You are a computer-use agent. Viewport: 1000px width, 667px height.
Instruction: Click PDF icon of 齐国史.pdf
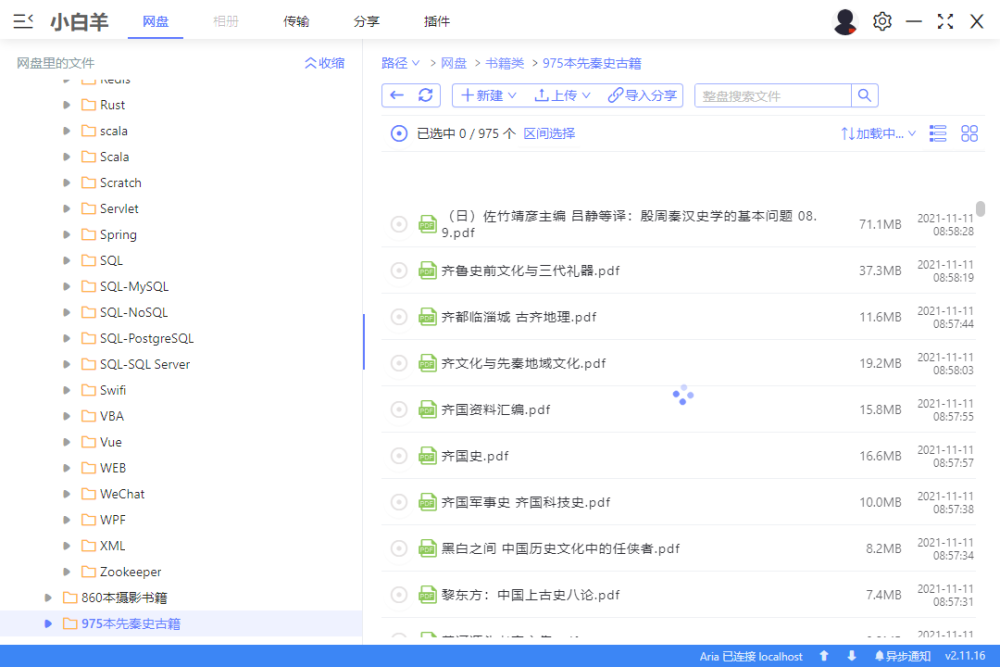(427, 456)
